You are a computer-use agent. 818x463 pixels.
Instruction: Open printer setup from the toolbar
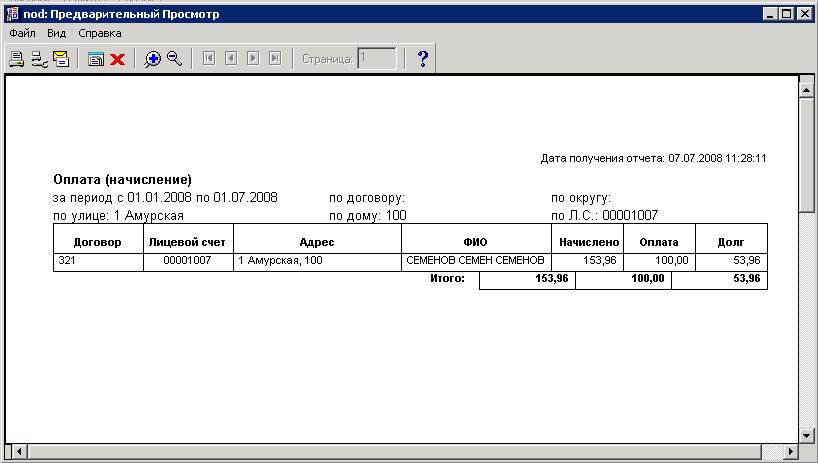(39, 59)
